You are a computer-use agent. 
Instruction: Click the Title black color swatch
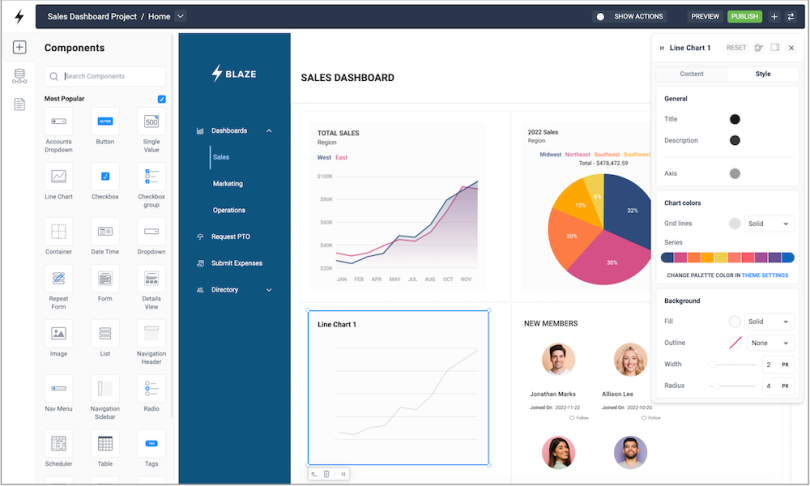735,119
